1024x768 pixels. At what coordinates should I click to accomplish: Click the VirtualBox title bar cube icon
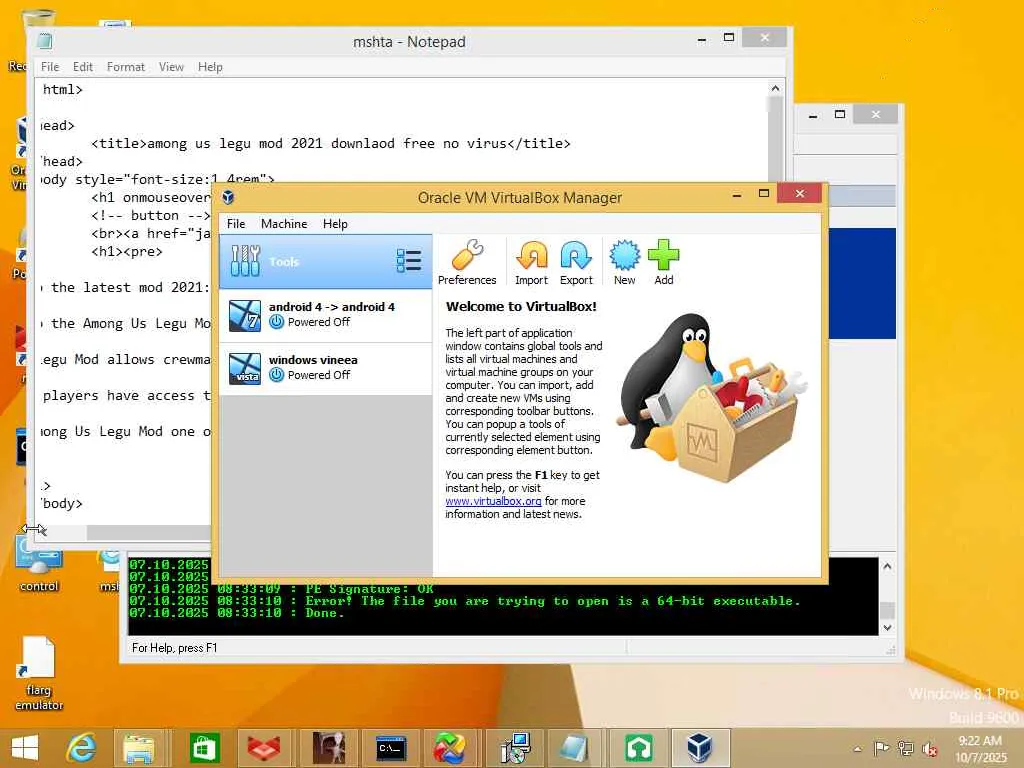coord(228,197)
